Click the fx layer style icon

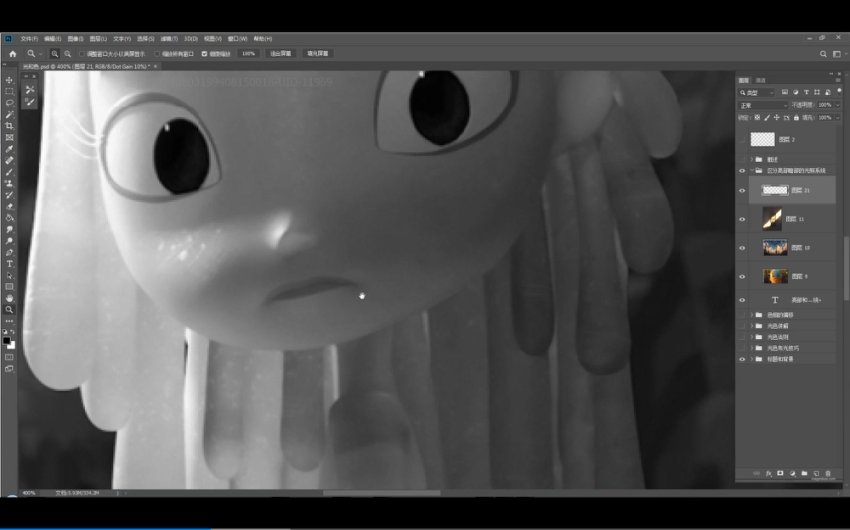[x=768, y=474]
